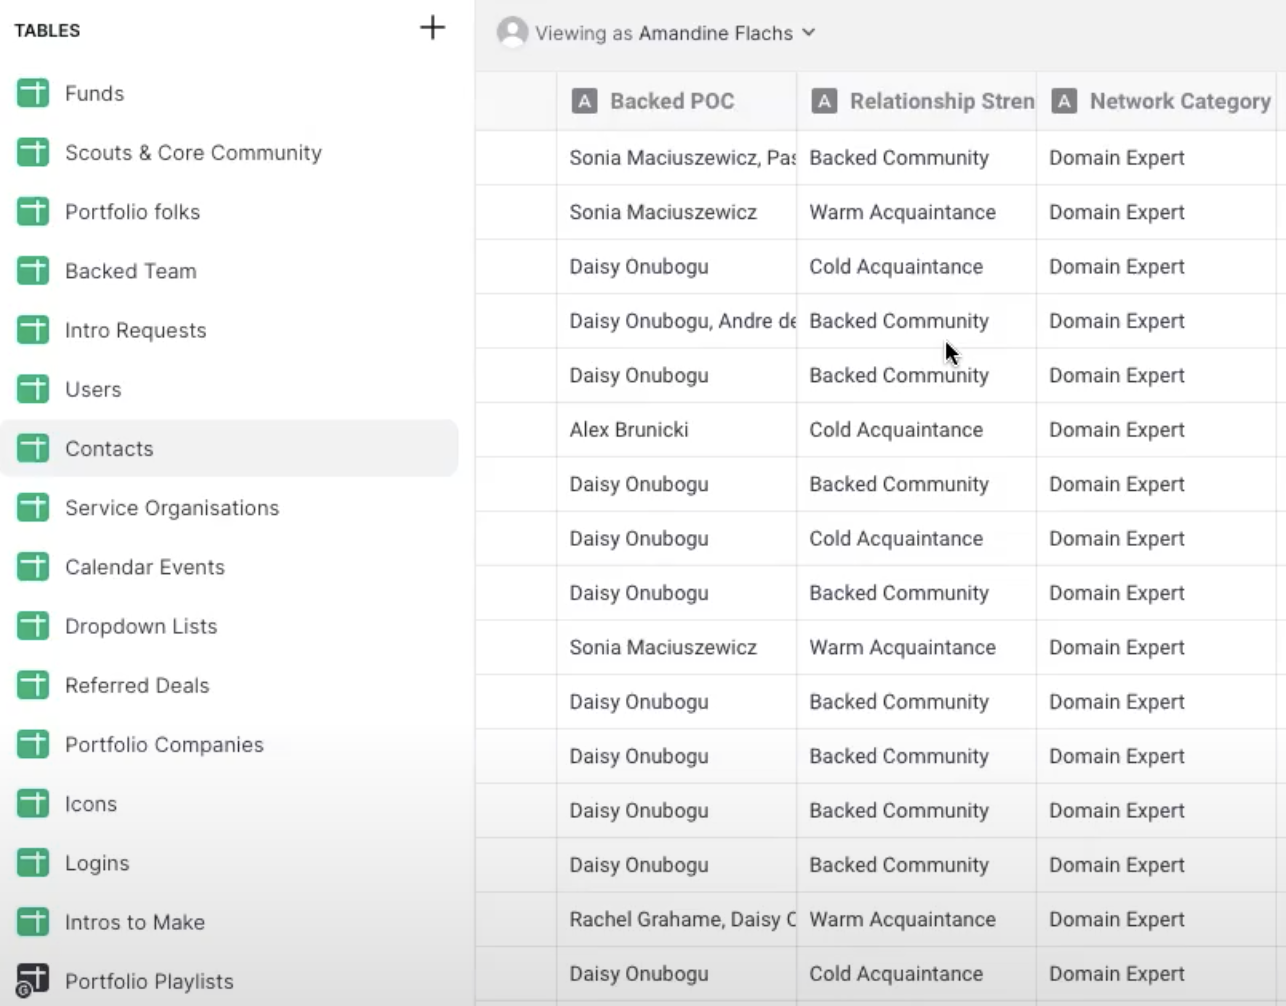Click Cold Acquaintance in Alex Brunicki row
Viewport: 1286px width, 1006px height.
click(916, 430)
